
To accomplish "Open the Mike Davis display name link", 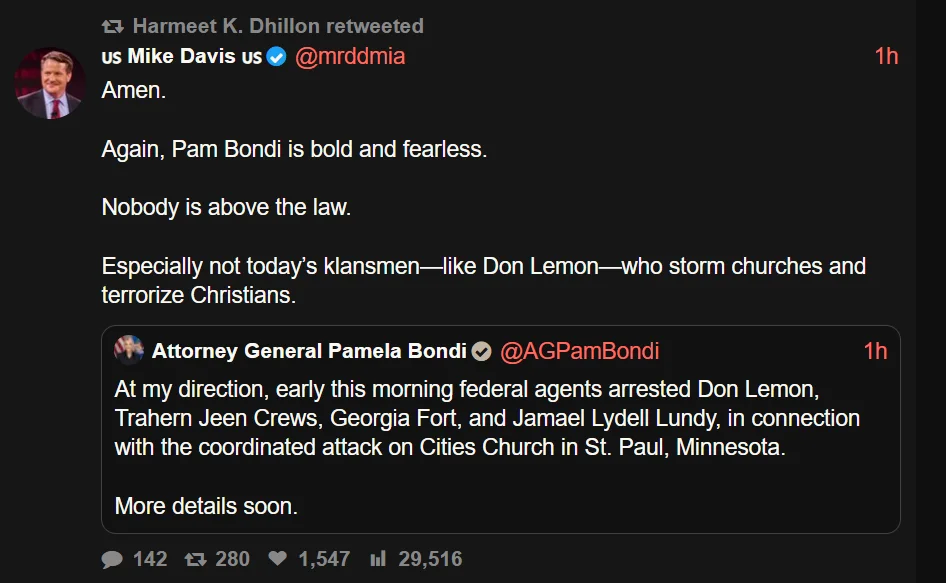I will (181, 56).
